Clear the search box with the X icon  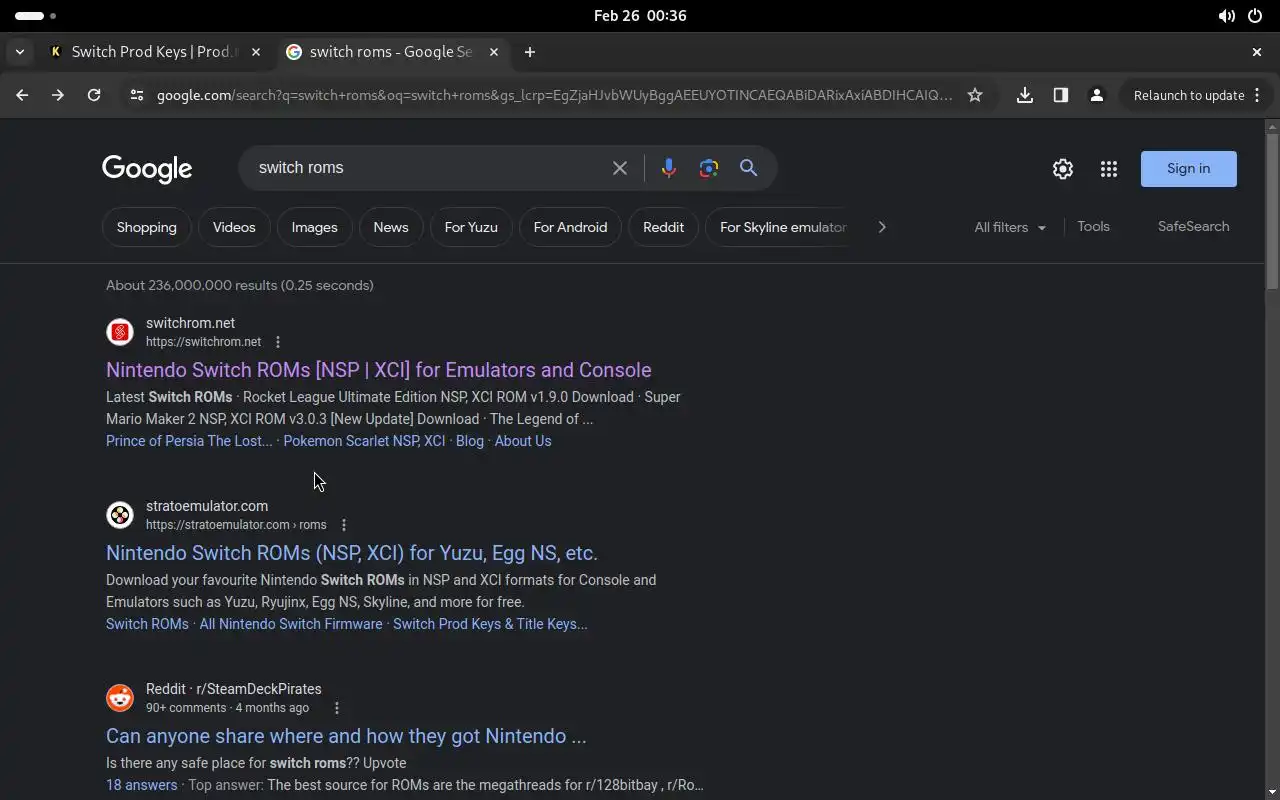[x=620, y=168]
